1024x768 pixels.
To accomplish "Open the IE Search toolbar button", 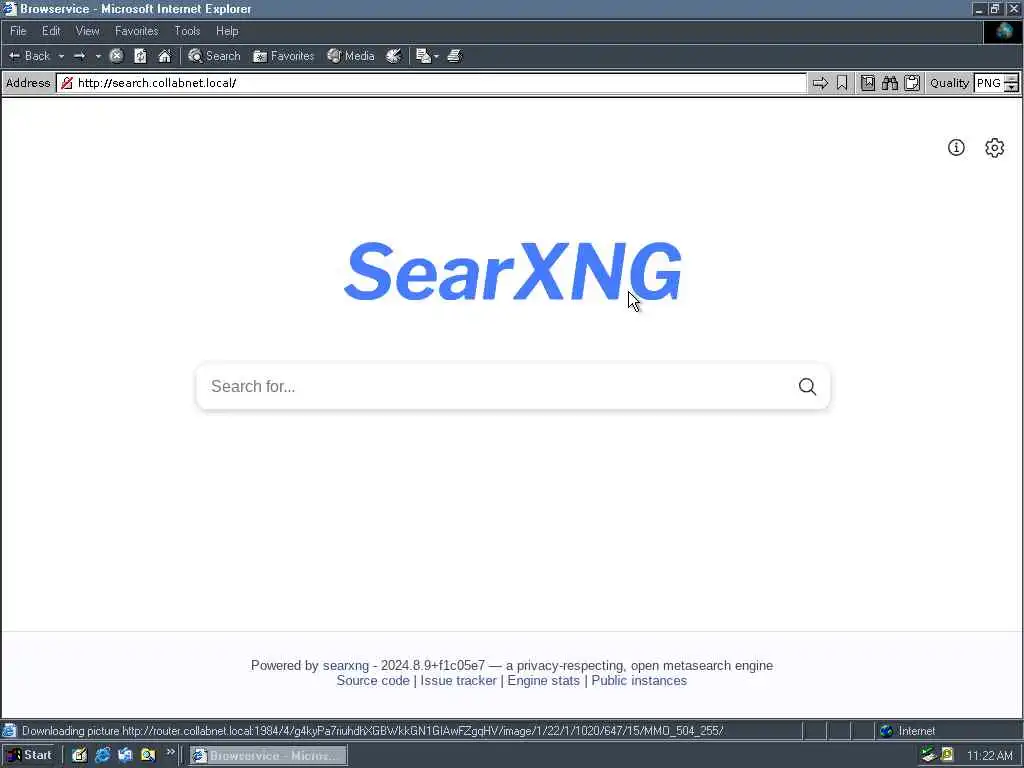I will pos(214,56).
